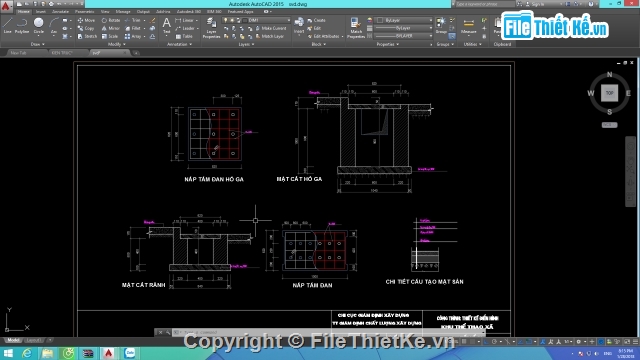Click TOP face on the ViewCube
The height and width of the screenshot is (360, 640).
click(609, 93)
